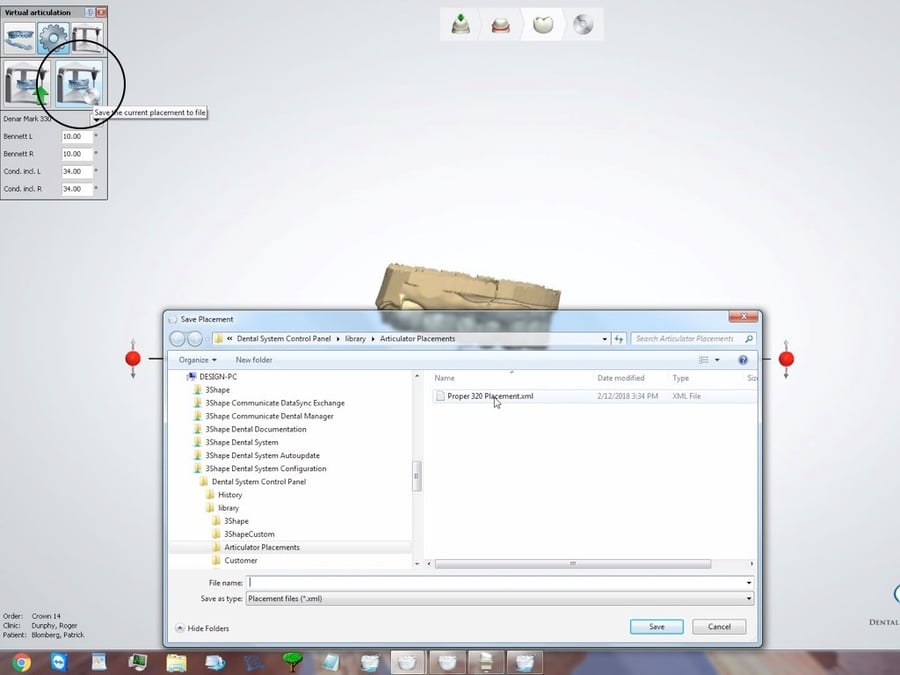
Task: Expand the Save as type dropdown
Action: (748, 598)
